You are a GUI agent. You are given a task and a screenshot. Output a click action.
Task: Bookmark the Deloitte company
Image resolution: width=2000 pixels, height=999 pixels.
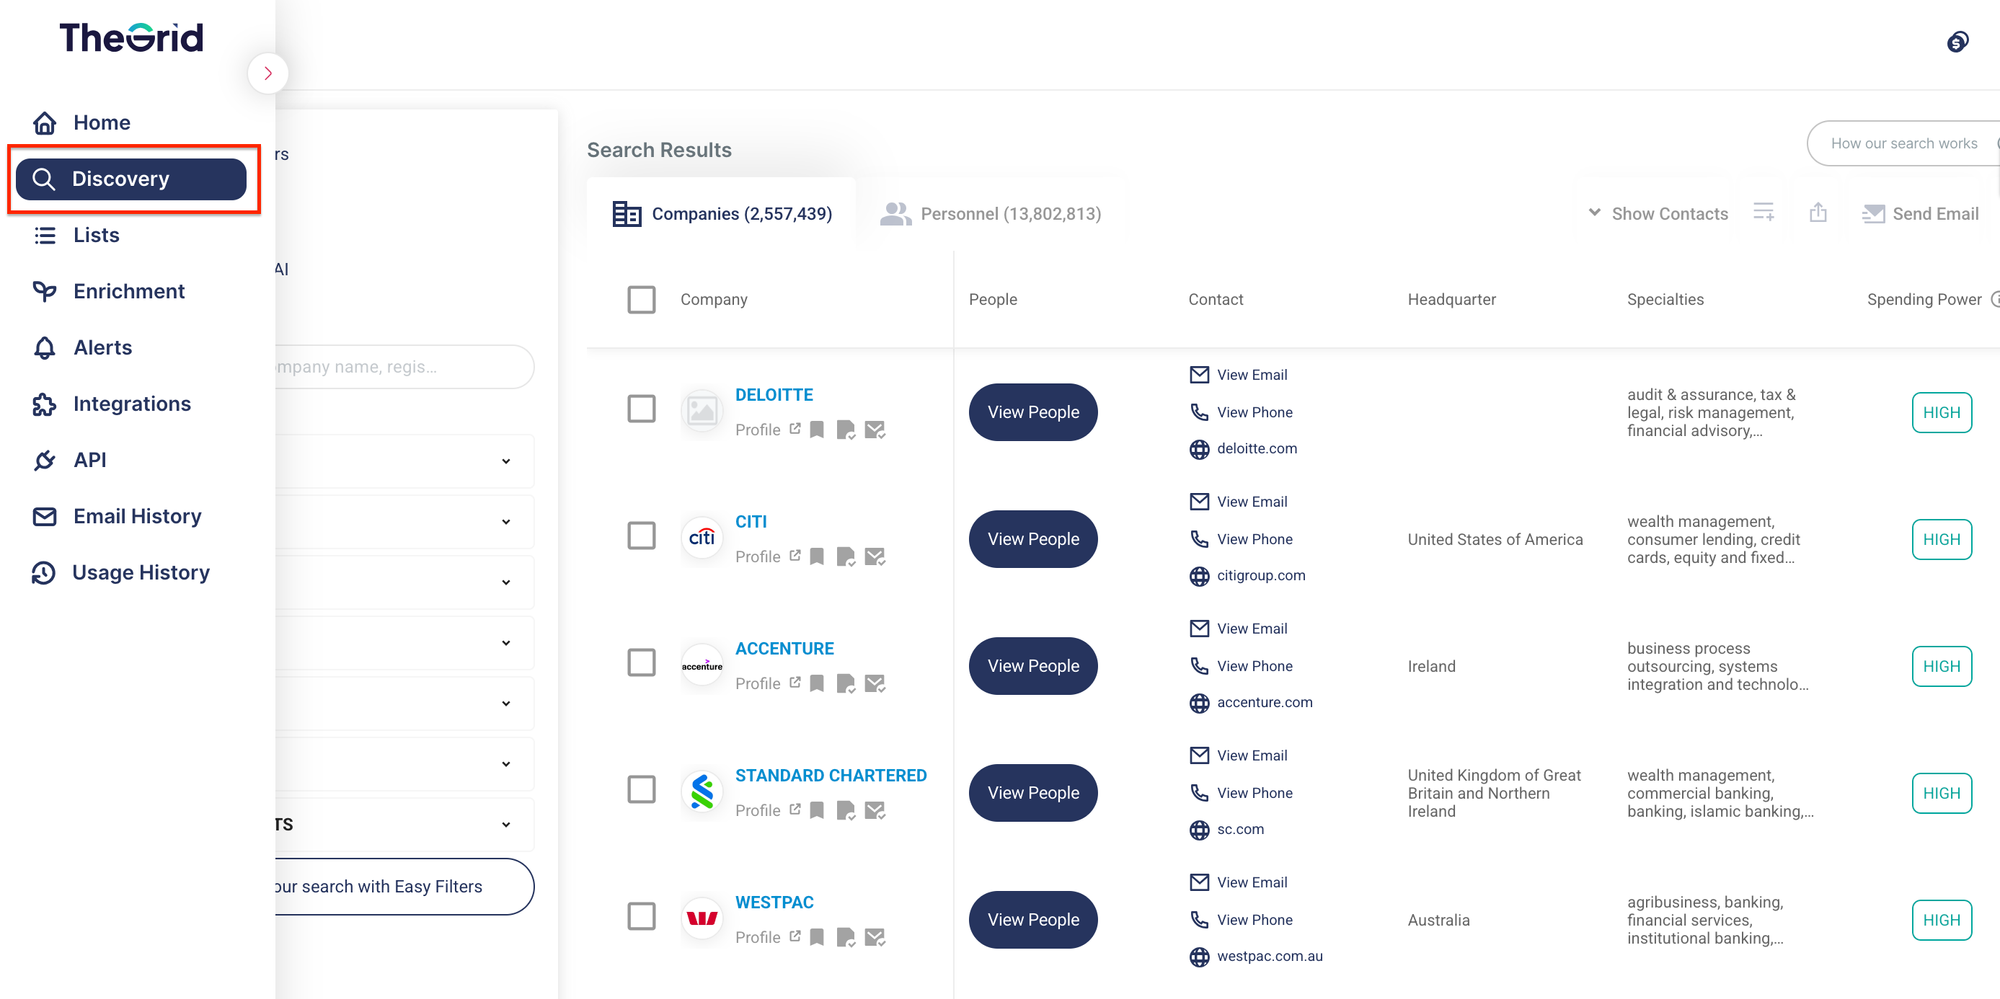coord(817,430)
